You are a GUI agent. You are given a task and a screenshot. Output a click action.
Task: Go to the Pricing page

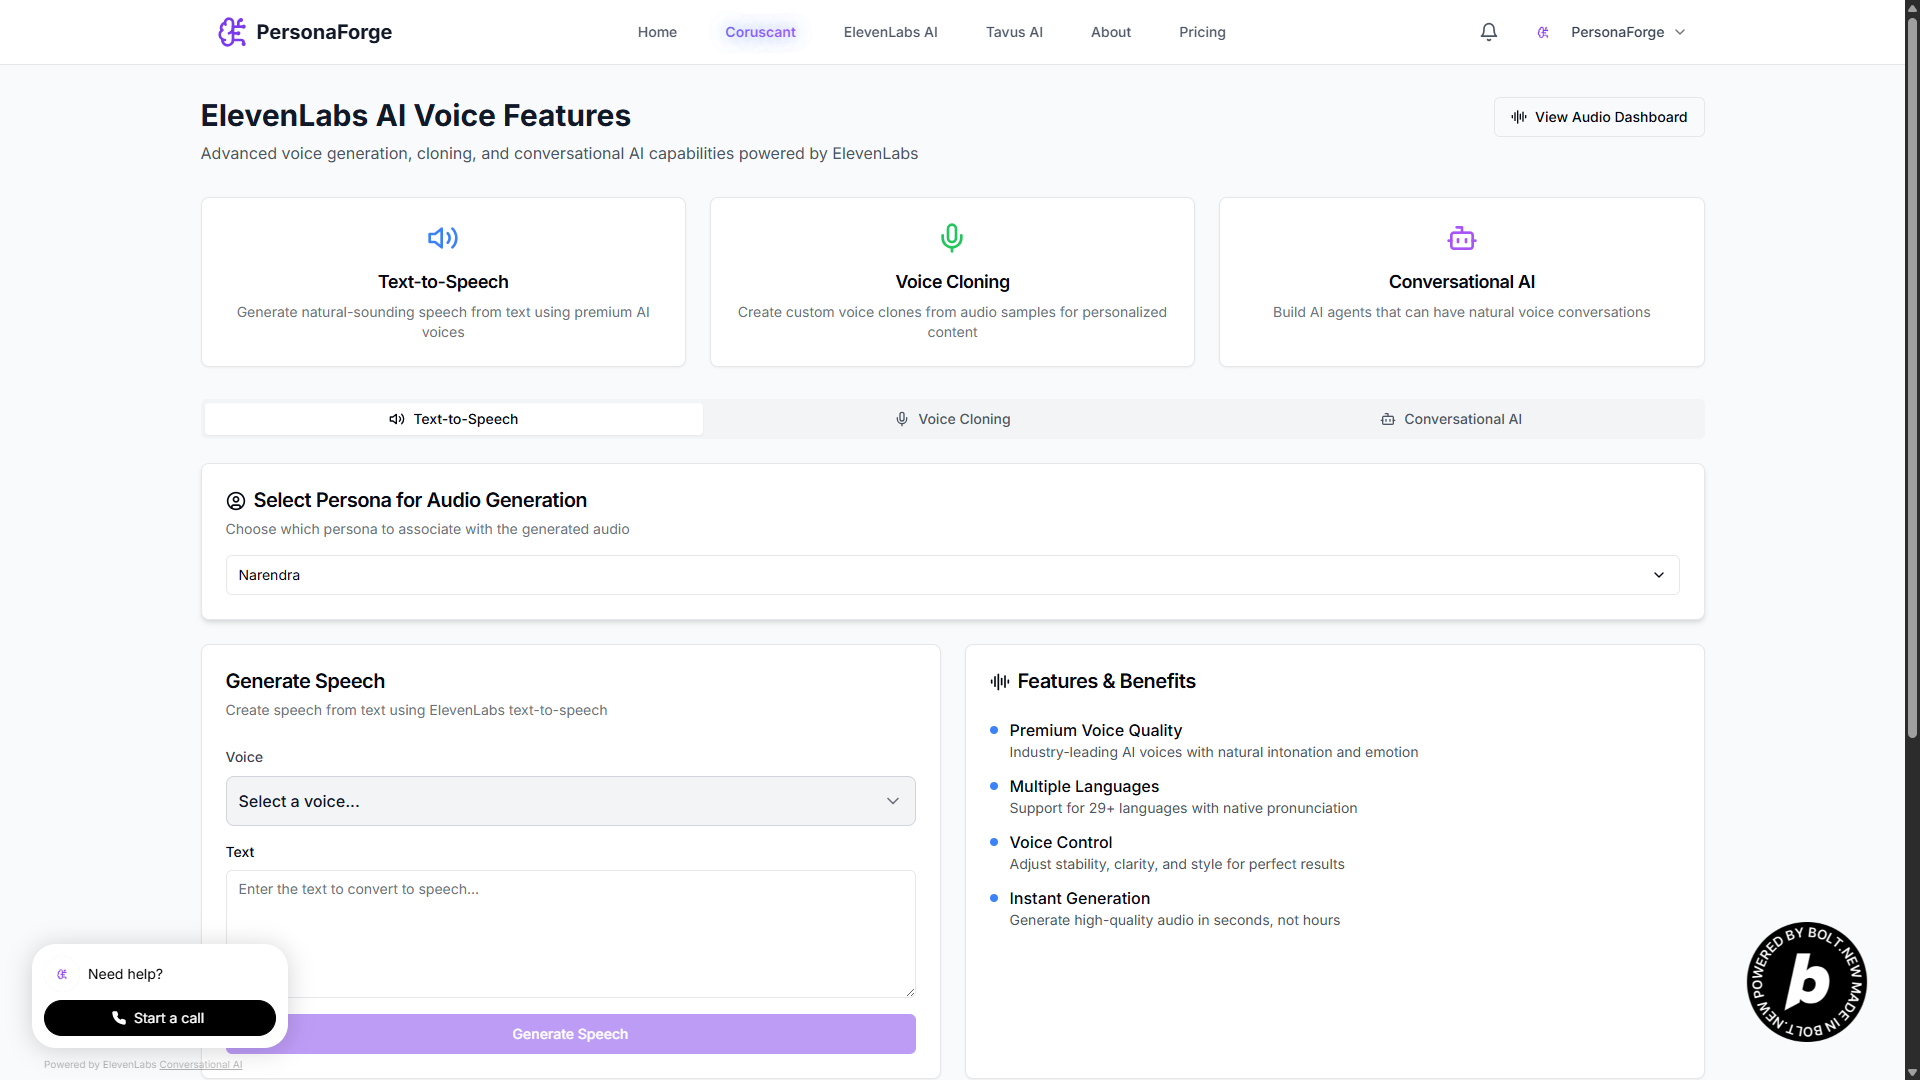[x=1202, y=32]
